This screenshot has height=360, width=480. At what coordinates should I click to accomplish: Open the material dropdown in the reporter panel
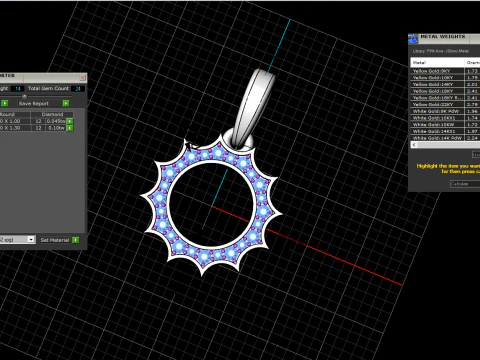click(x=31, y=239)
